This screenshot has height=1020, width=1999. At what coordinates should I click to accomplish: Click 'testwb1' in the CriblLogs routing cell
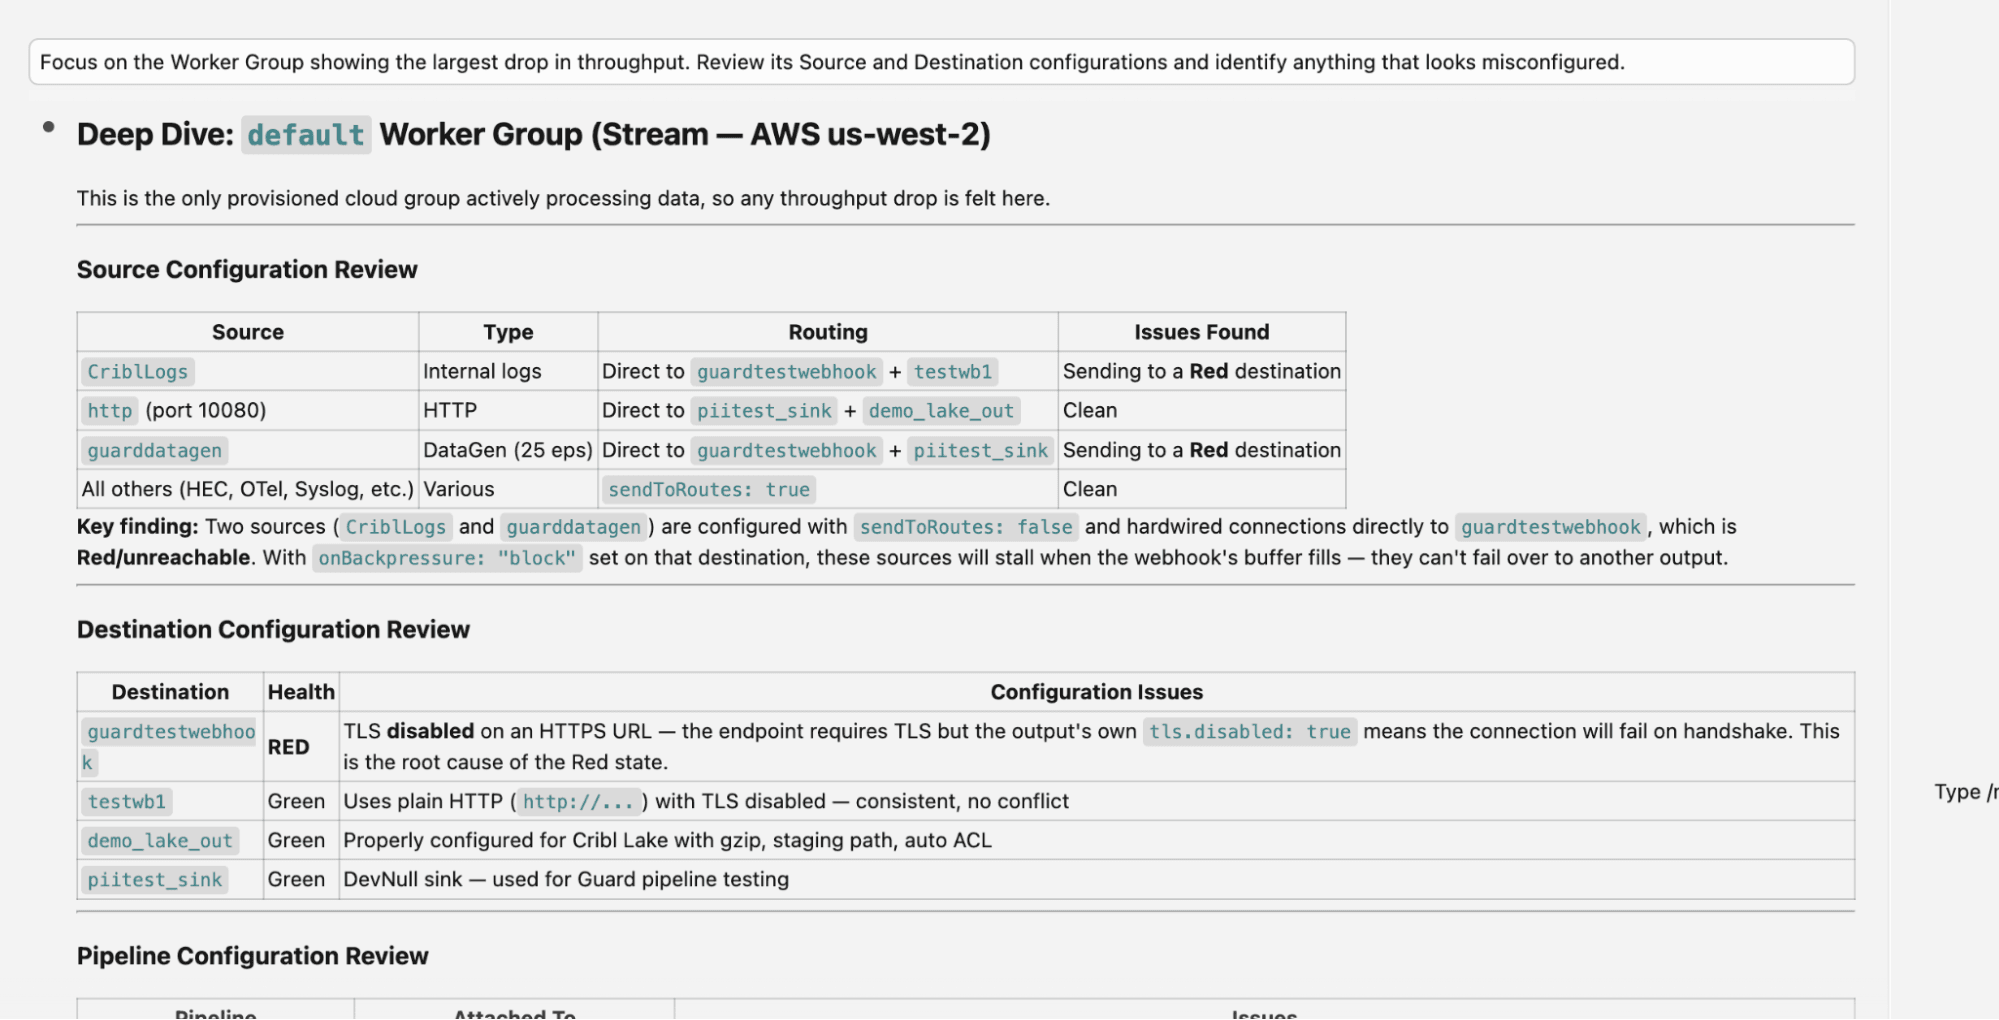[952, 372]
